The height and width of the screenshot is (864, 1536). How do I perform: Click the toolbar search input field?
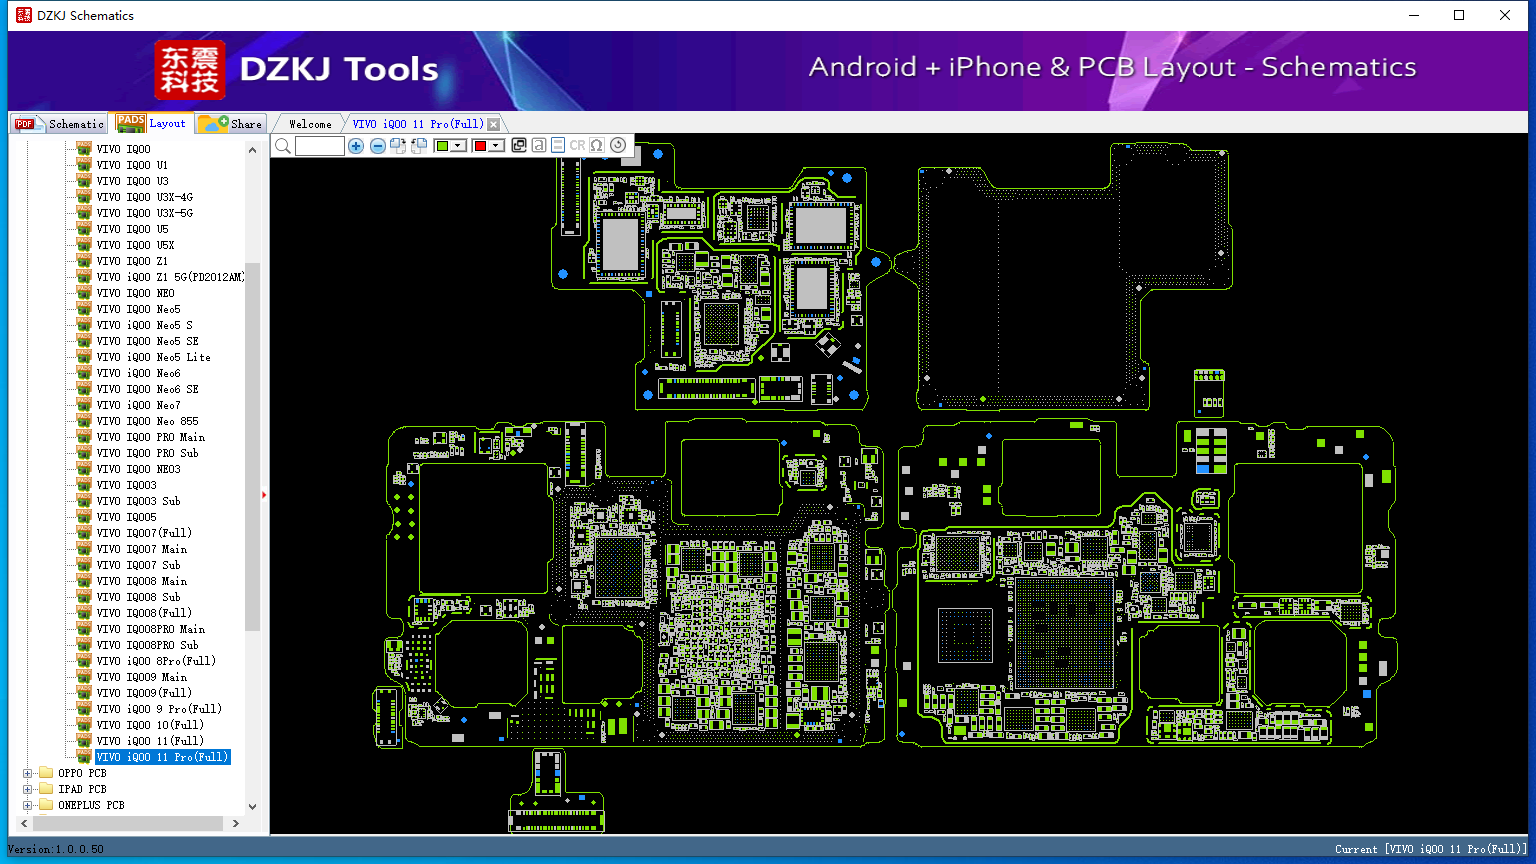[320, 146]
